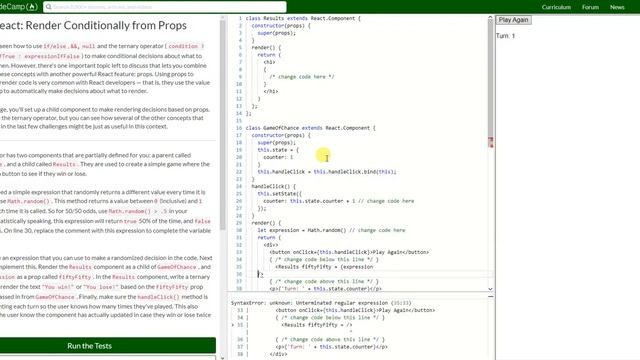This screenshot has height=360, width=640.
Task: Click 'counter: 1' on line 20
Action: click(278, 157)
